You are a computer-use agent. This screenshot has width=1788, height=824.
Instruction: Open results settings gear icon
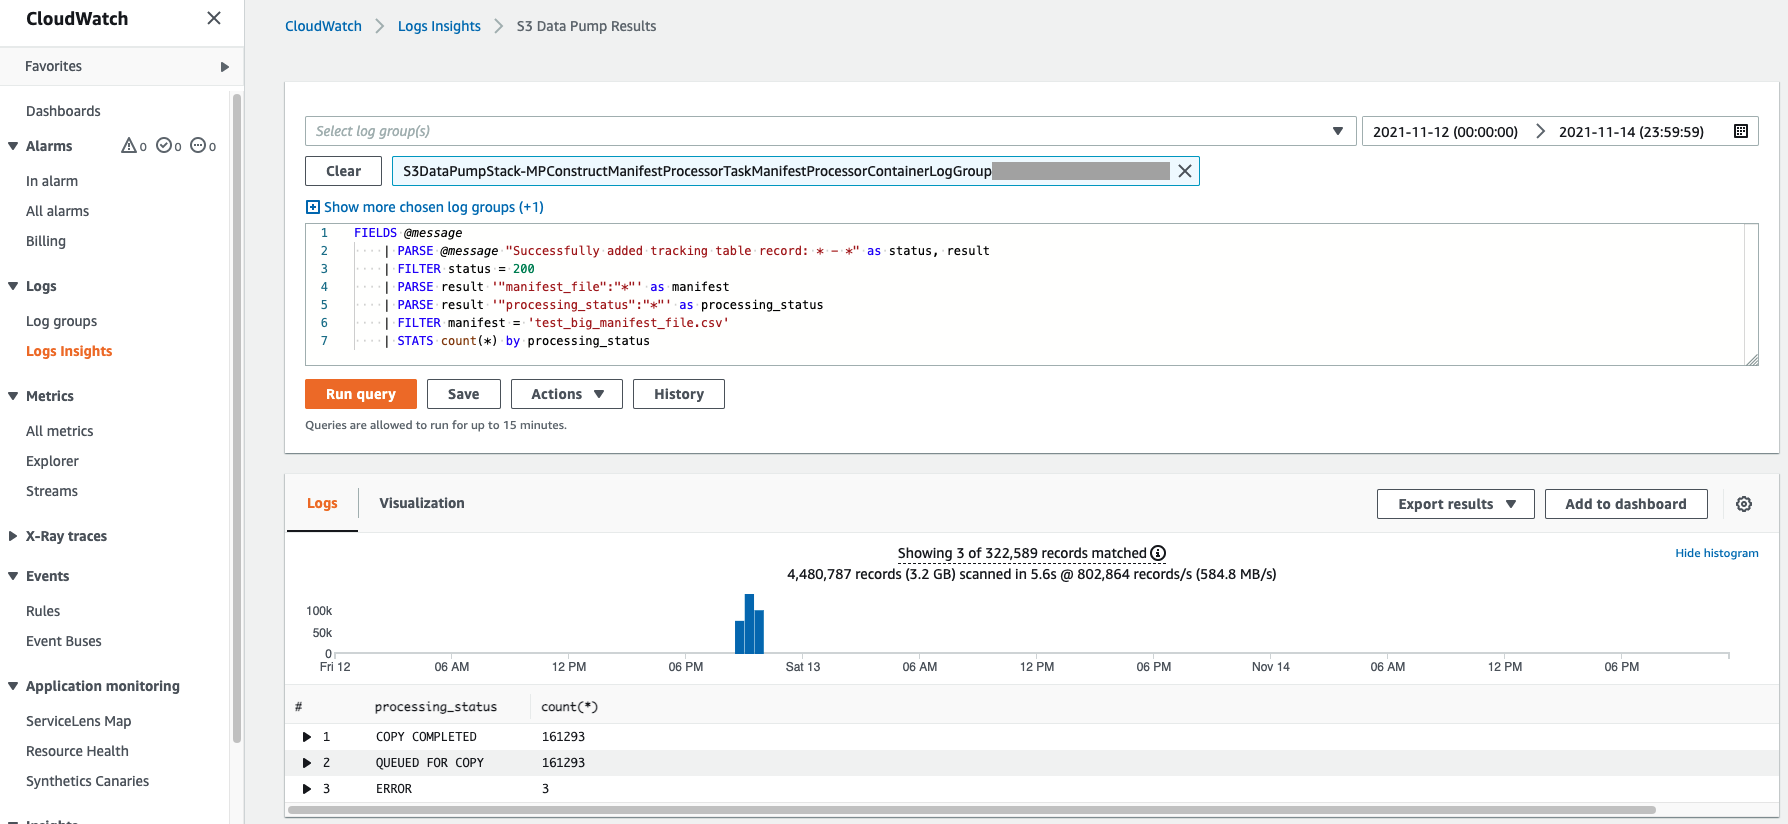(x=1744, y=504)
